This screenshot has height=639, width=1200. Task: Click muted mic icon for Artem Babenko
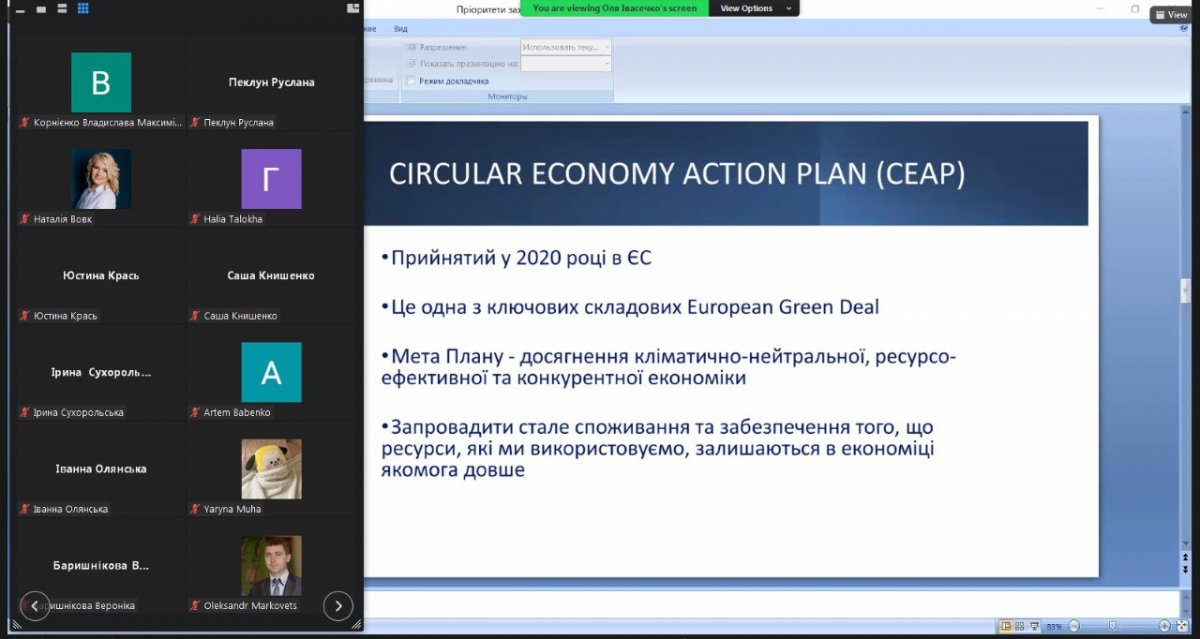pyautogui.click(x=196, y=412)
